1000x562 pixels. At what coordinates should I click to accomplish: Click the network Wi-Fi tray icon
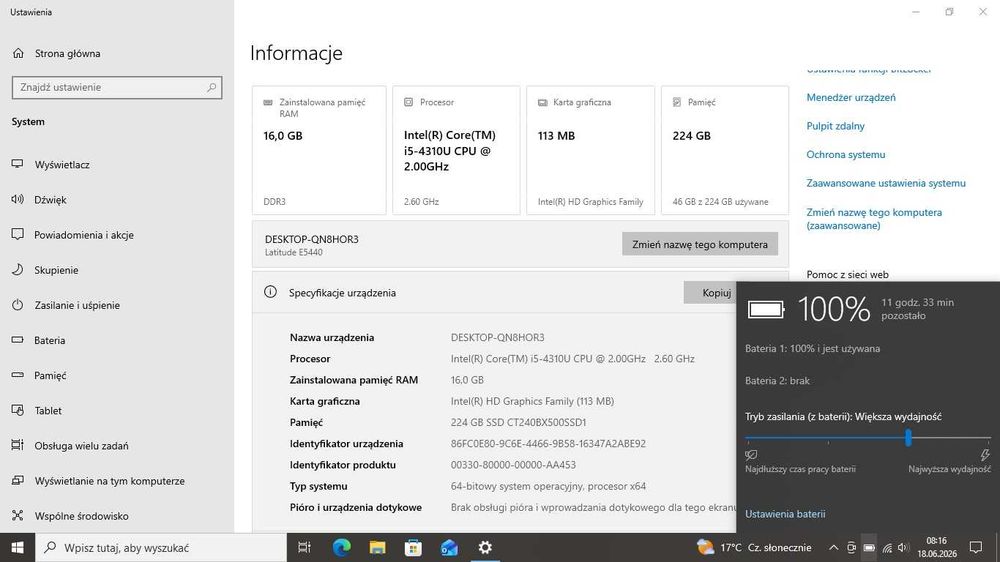[x=886, y=547]
